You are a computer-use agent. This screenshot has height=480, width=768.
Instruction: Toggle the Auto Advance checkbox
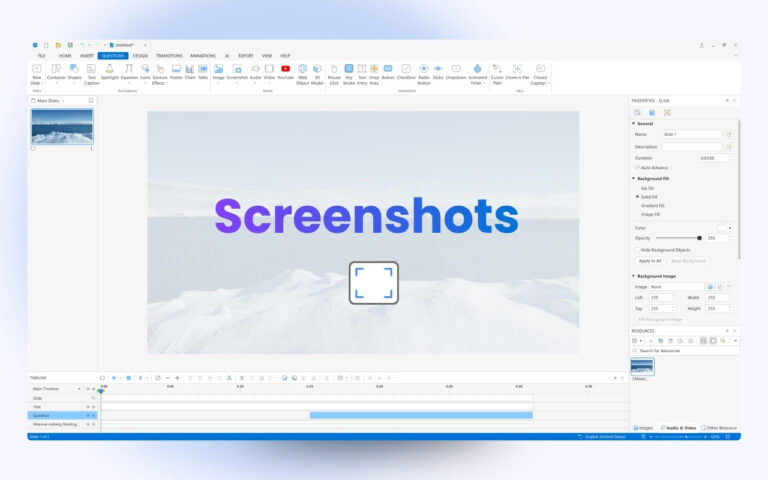pos(637,168)
